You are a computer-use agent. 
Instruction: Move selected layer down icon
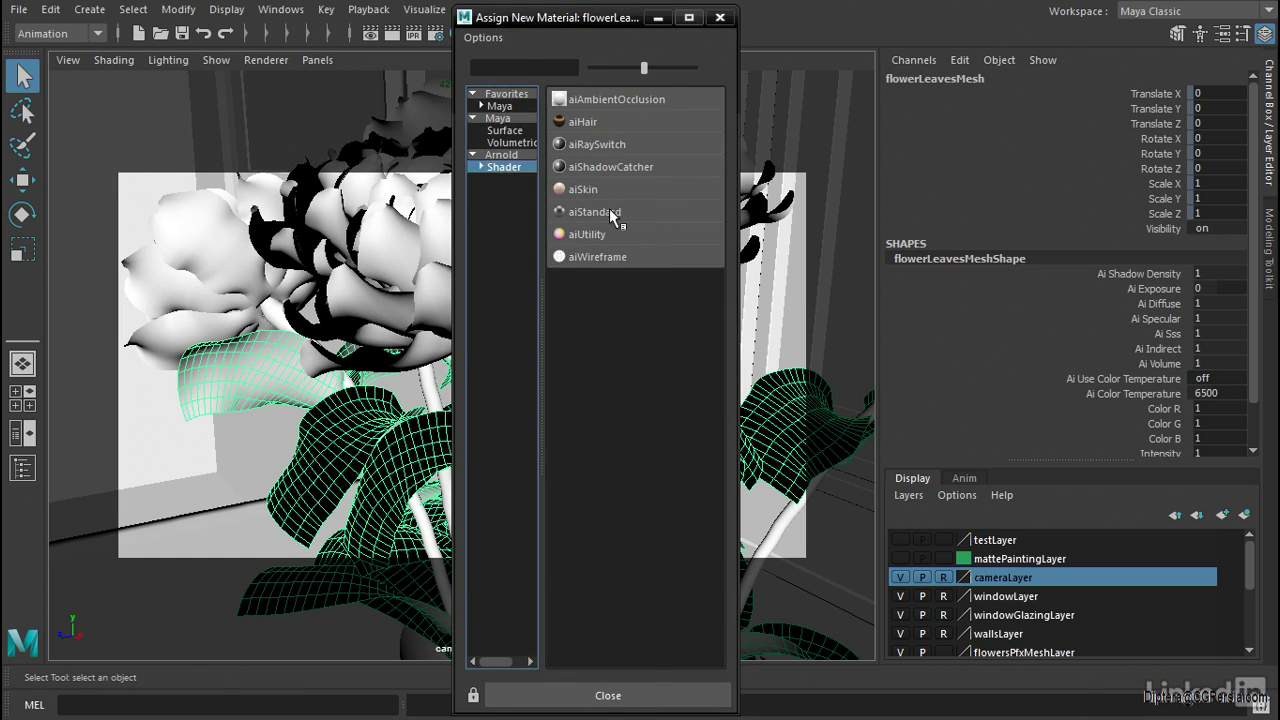(1197, 515)
